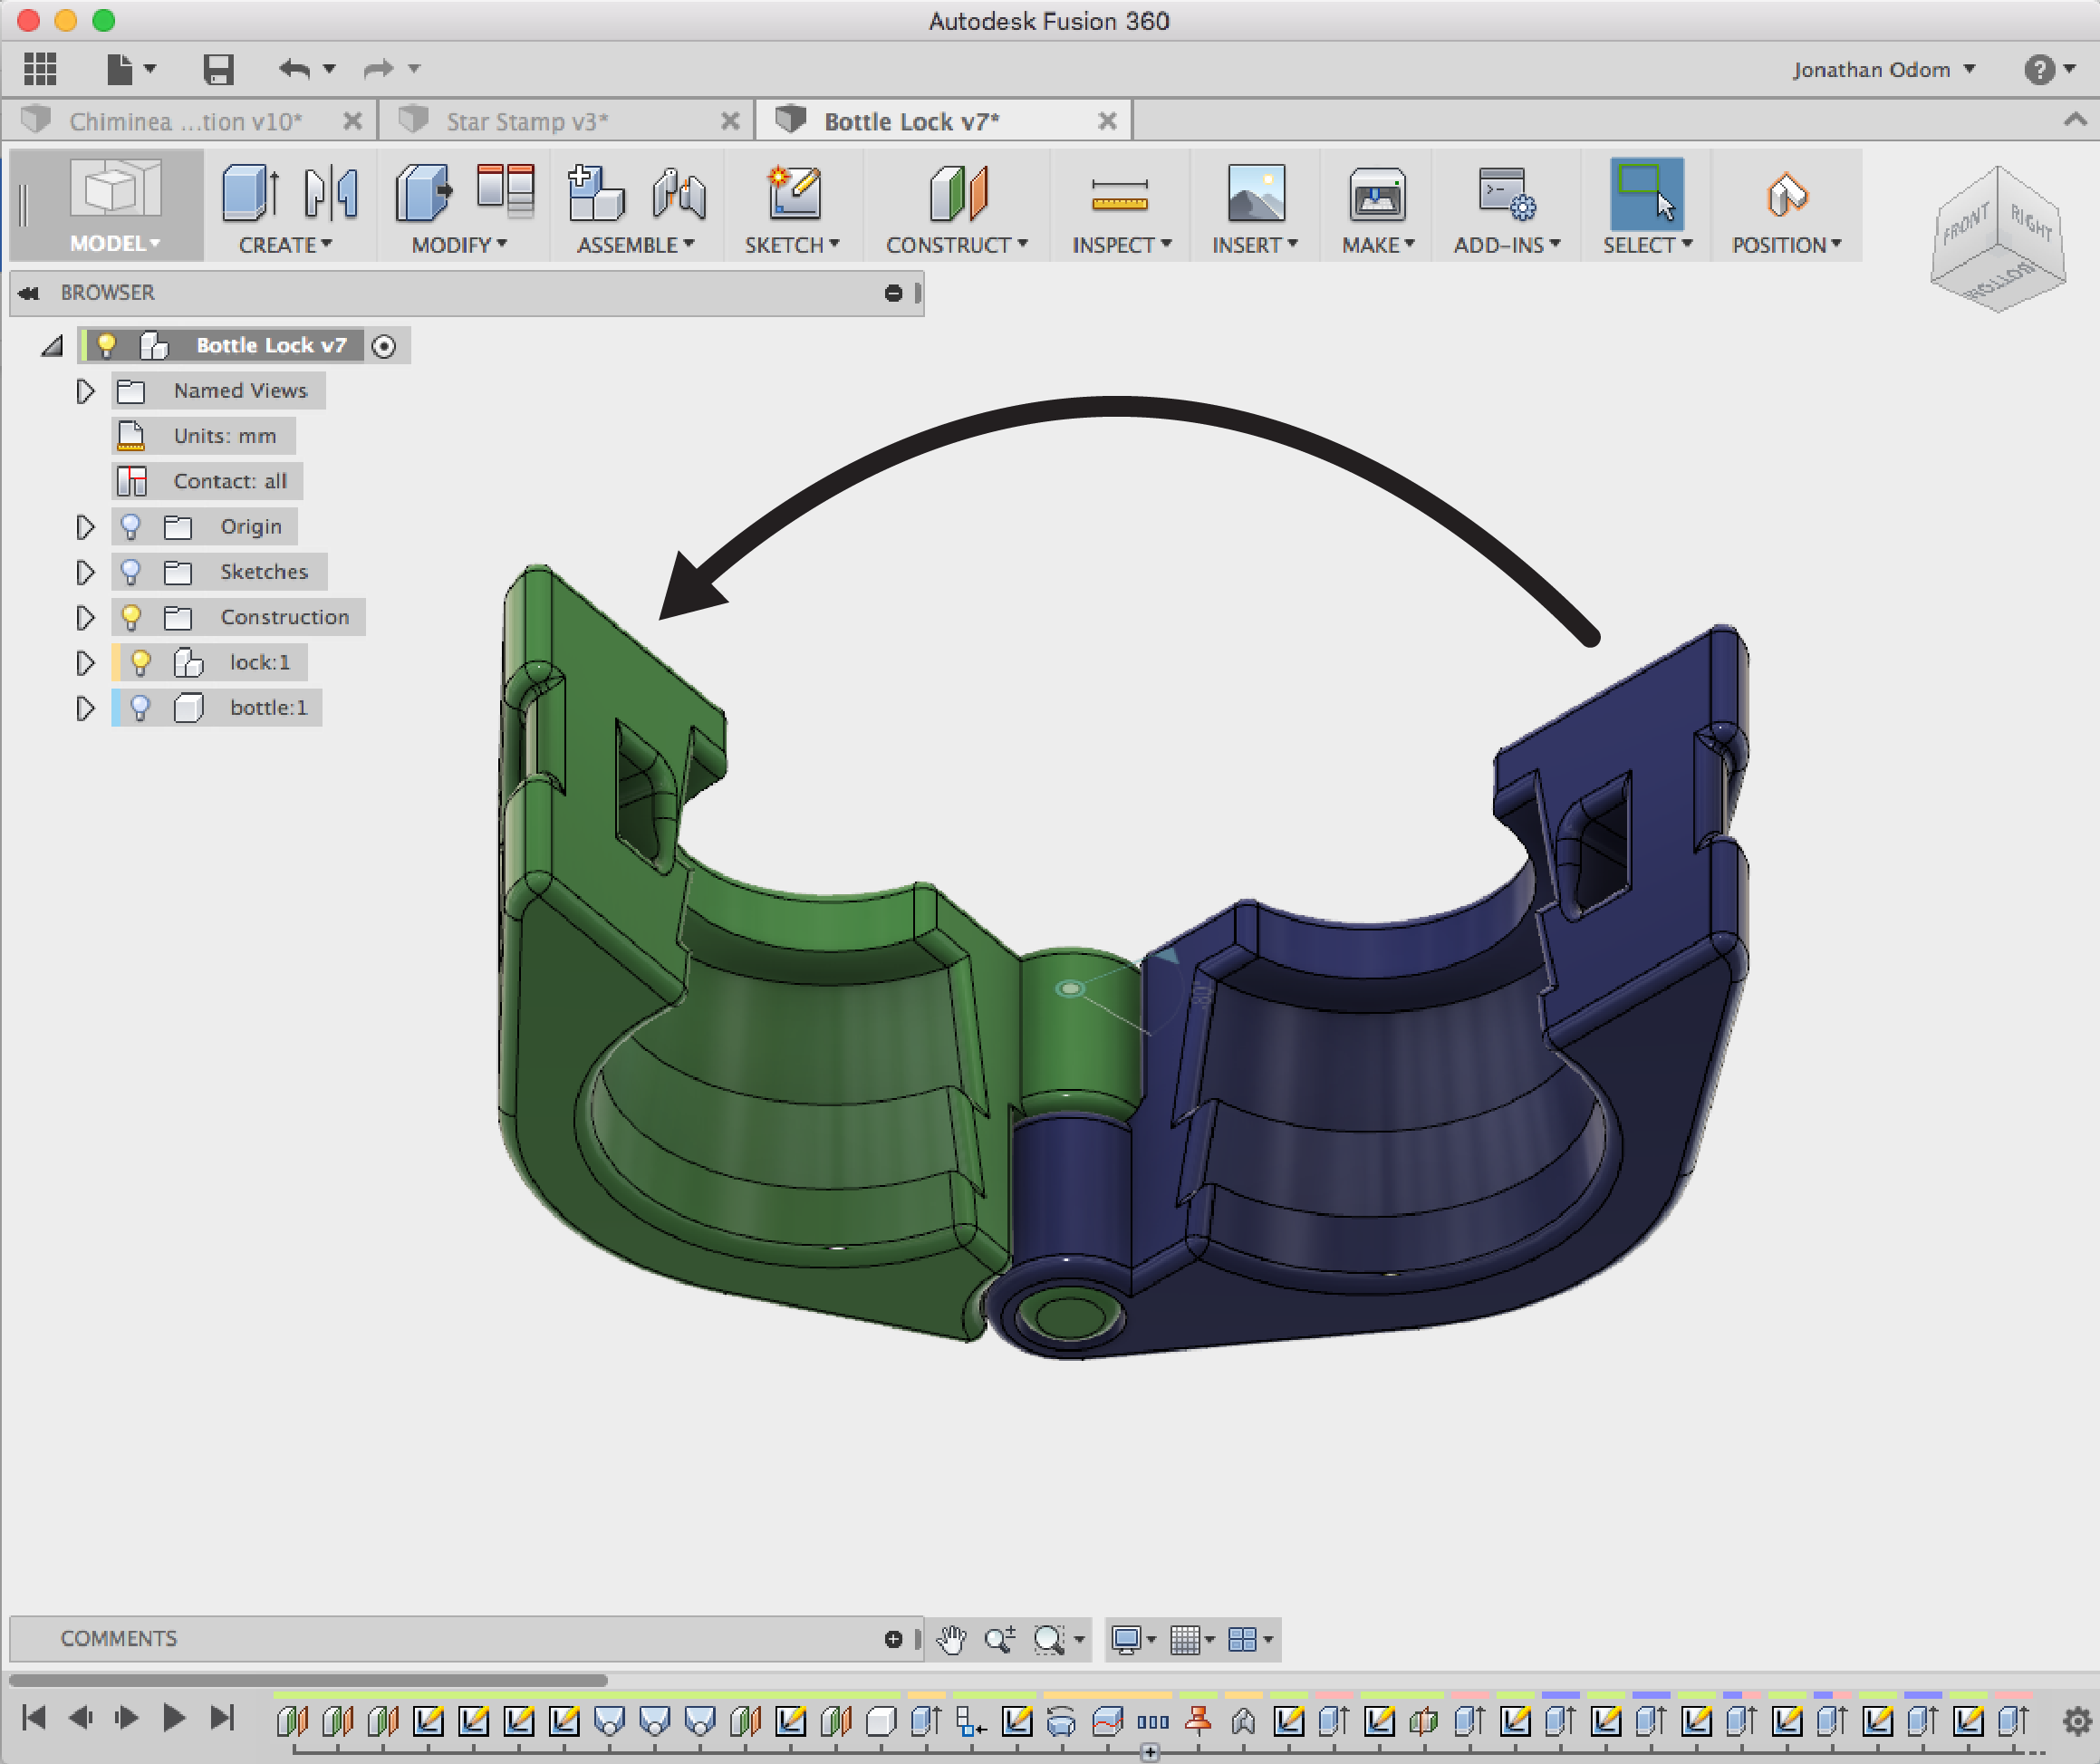This screenshot has width=2100, height=1764.
Task: Click the Undo arrow icon
Action: point(294,69)
